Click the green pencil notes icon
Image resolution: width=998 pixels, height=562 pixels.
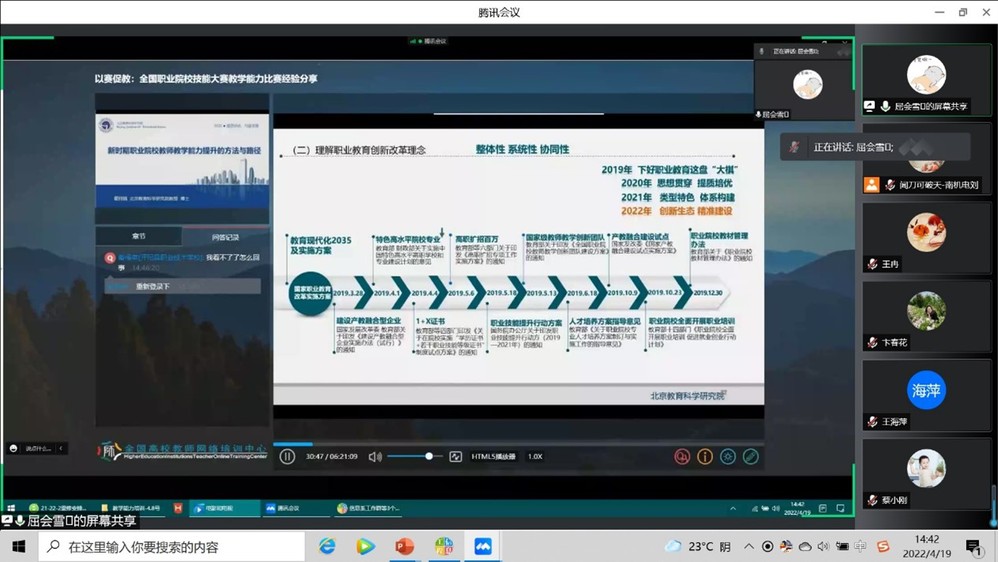click(x=750, y=457)
